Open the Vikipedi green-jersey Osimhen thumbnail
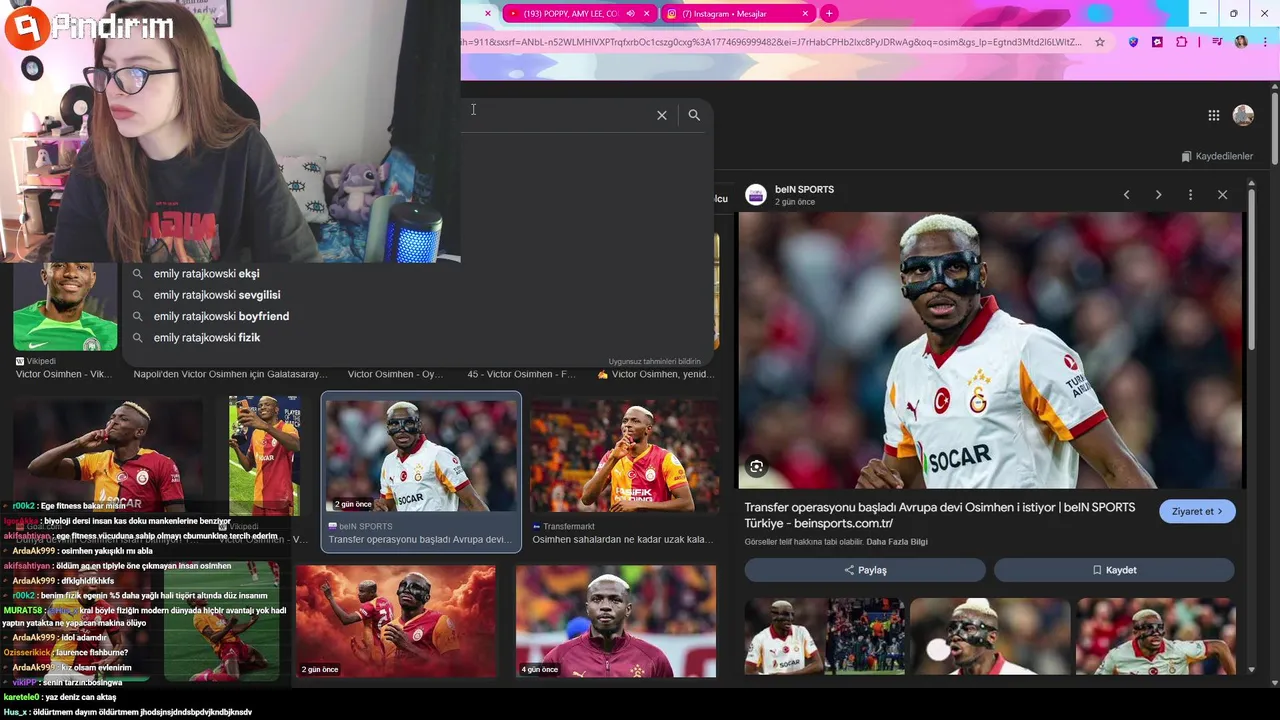1280x720 pixels. click(65, 306)
